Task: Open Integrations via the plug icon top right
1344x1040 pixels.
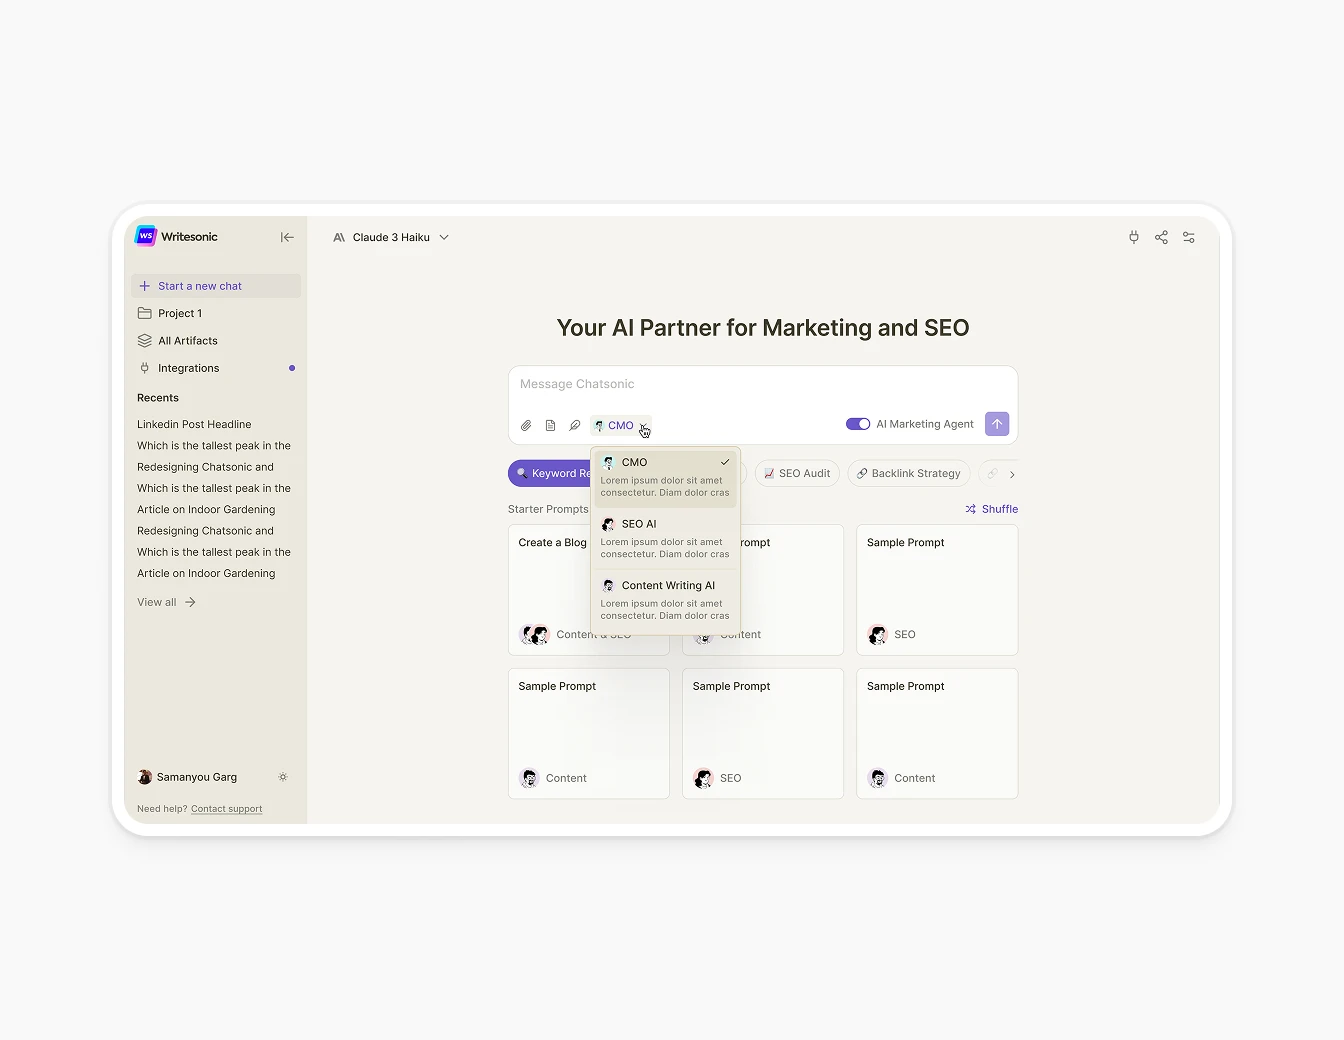Action: pyautogui.click(x=1133, y=237)
